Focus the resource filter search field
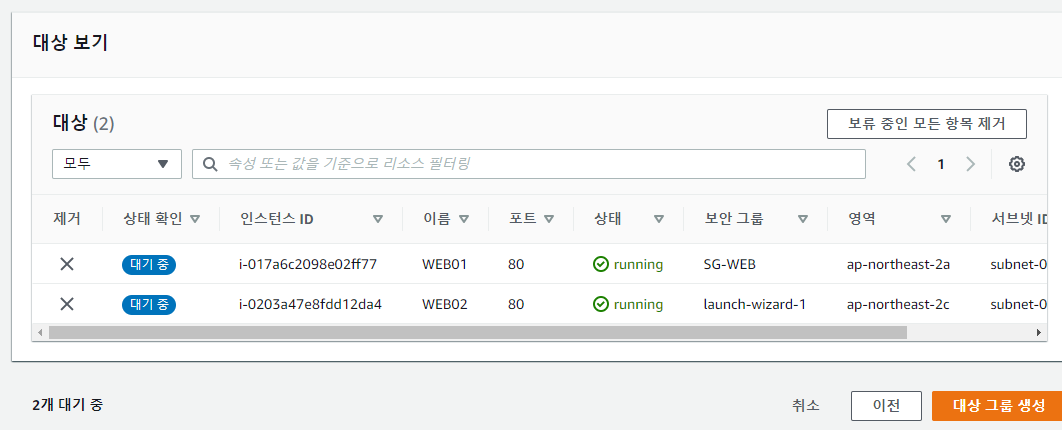The height and width of the screenshot is (430, 1062). 528,164
